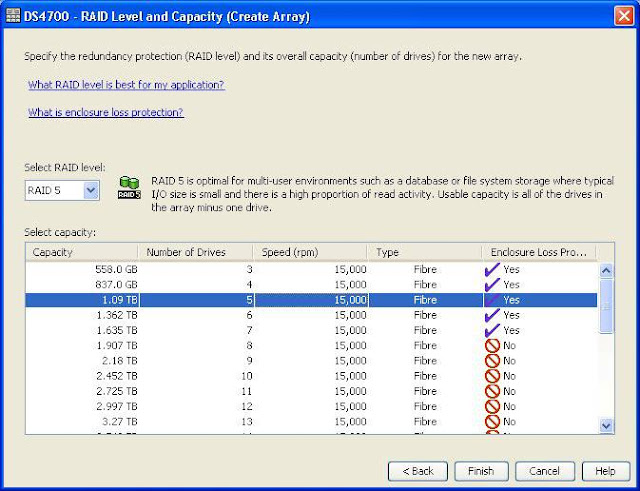This screenshot has height=491, width=640.
Task: Click the capacity list scrollbar thumb
Action: [x=606, y=306]
